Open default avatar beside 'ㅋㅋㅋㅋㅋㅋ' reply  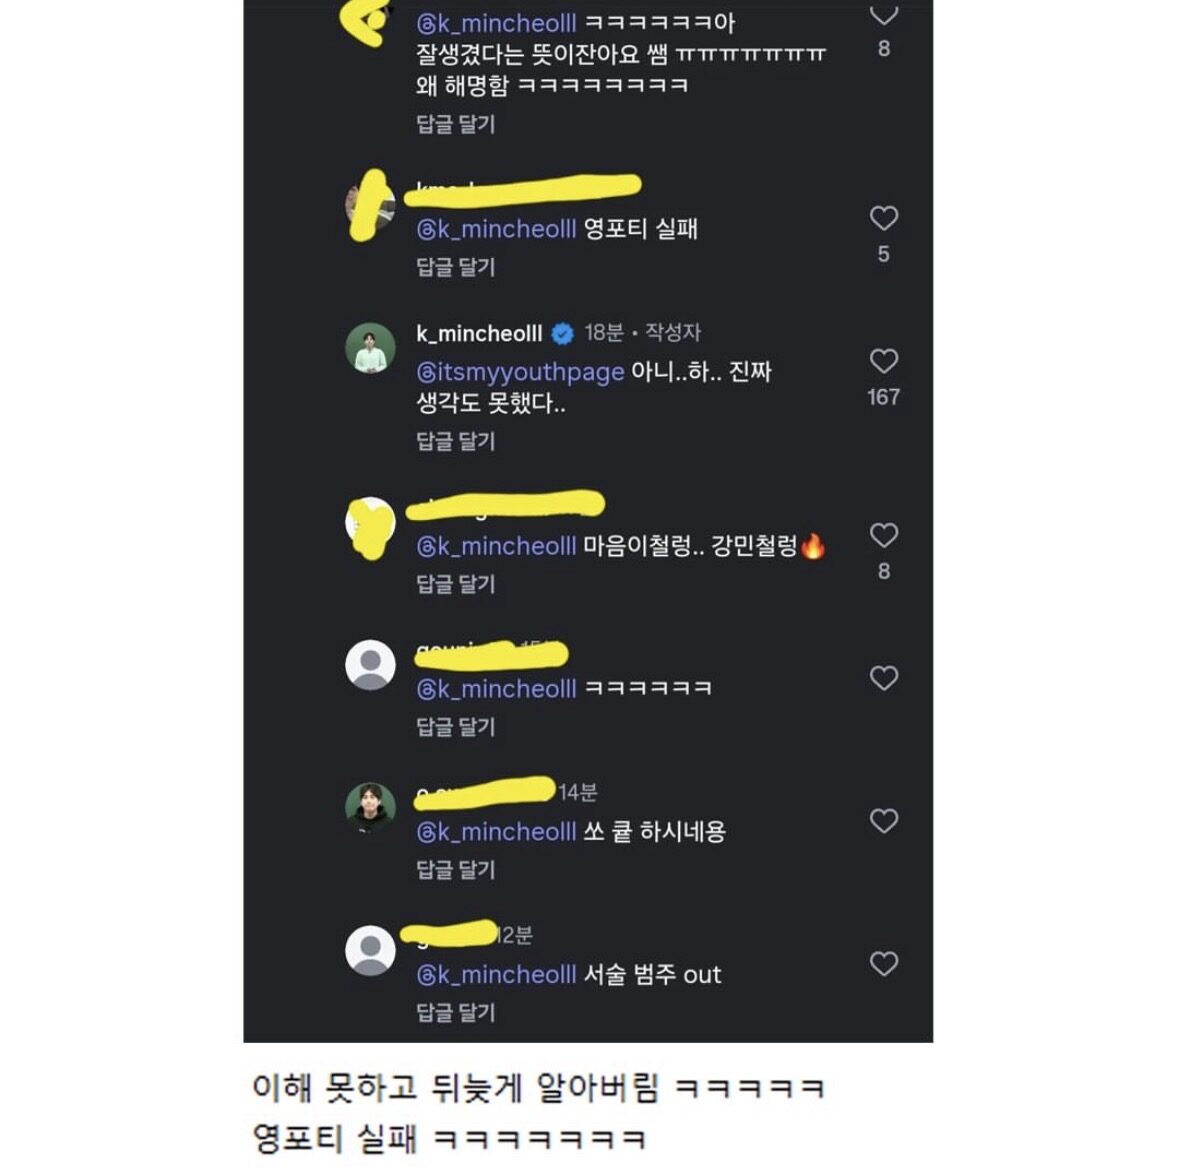point(370,665)
